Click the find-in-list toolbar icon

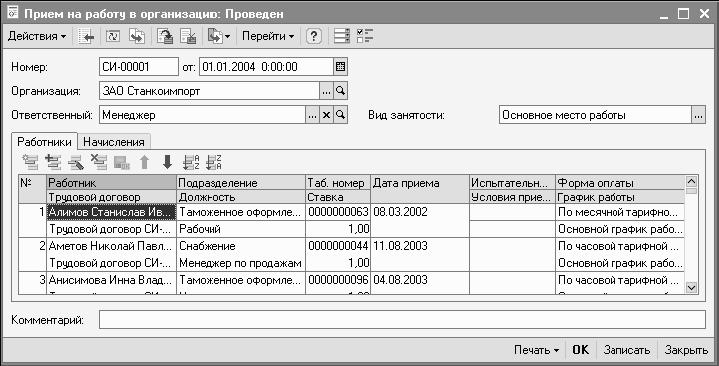tap(86, 36)
